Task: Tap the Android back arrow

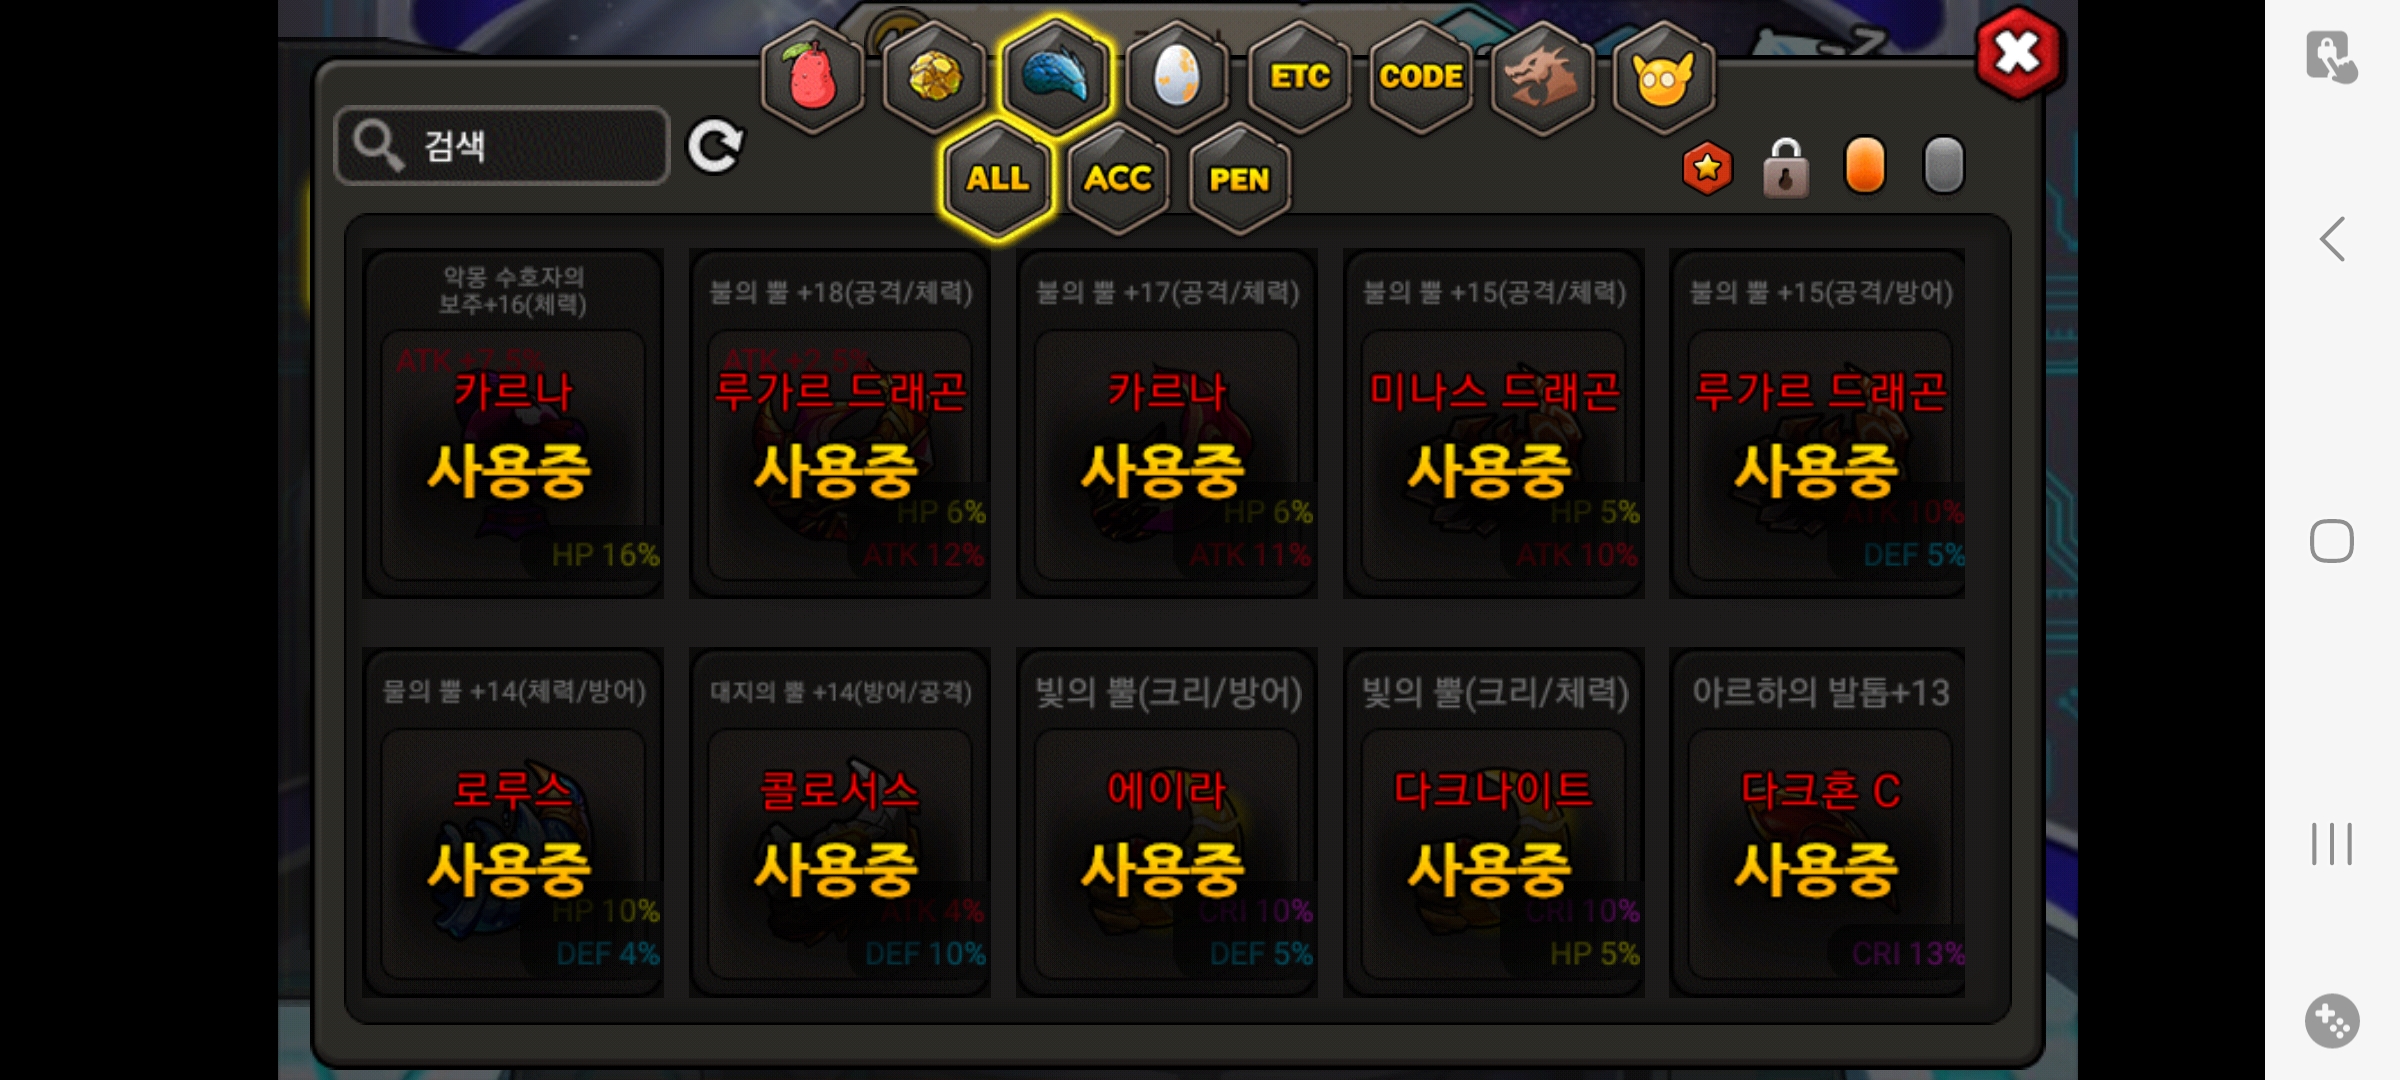Action: (x=2332, y=239)
